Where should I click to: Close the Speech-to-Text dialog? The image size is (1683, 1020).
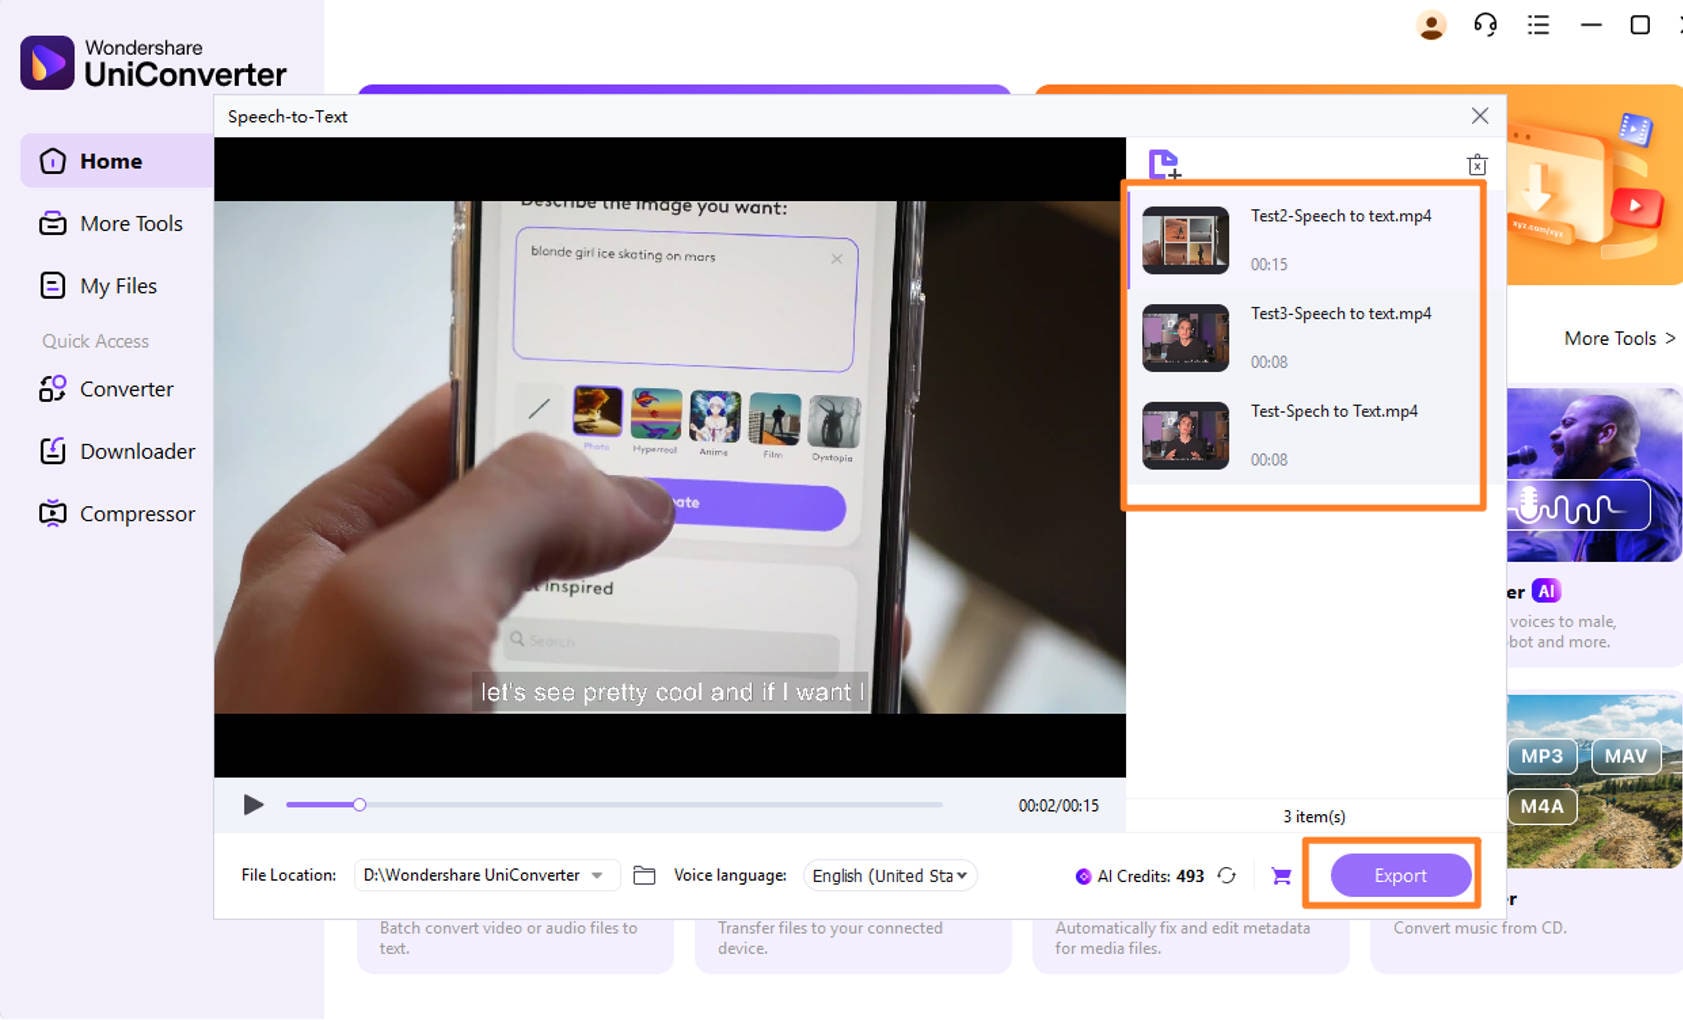[x=1480, y=116]
